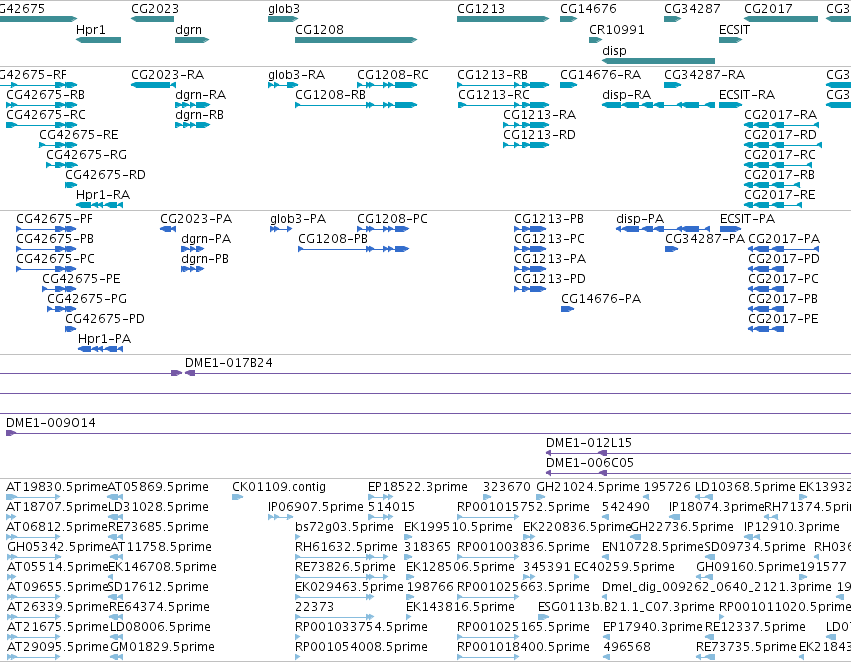Click the dgrn gene label
Screen dimensions: 851x662
tap(188, 29)
